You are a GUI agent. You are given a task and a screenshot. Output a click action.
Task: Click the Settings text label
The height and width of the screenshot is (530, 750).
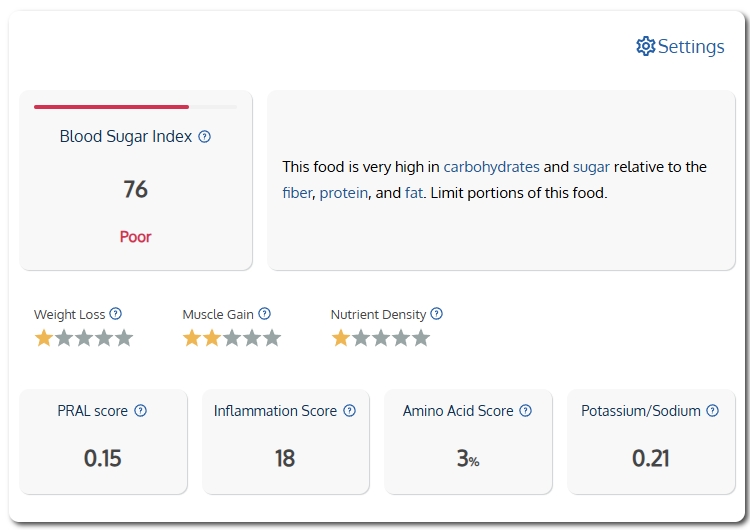click(x=691, y=46)
